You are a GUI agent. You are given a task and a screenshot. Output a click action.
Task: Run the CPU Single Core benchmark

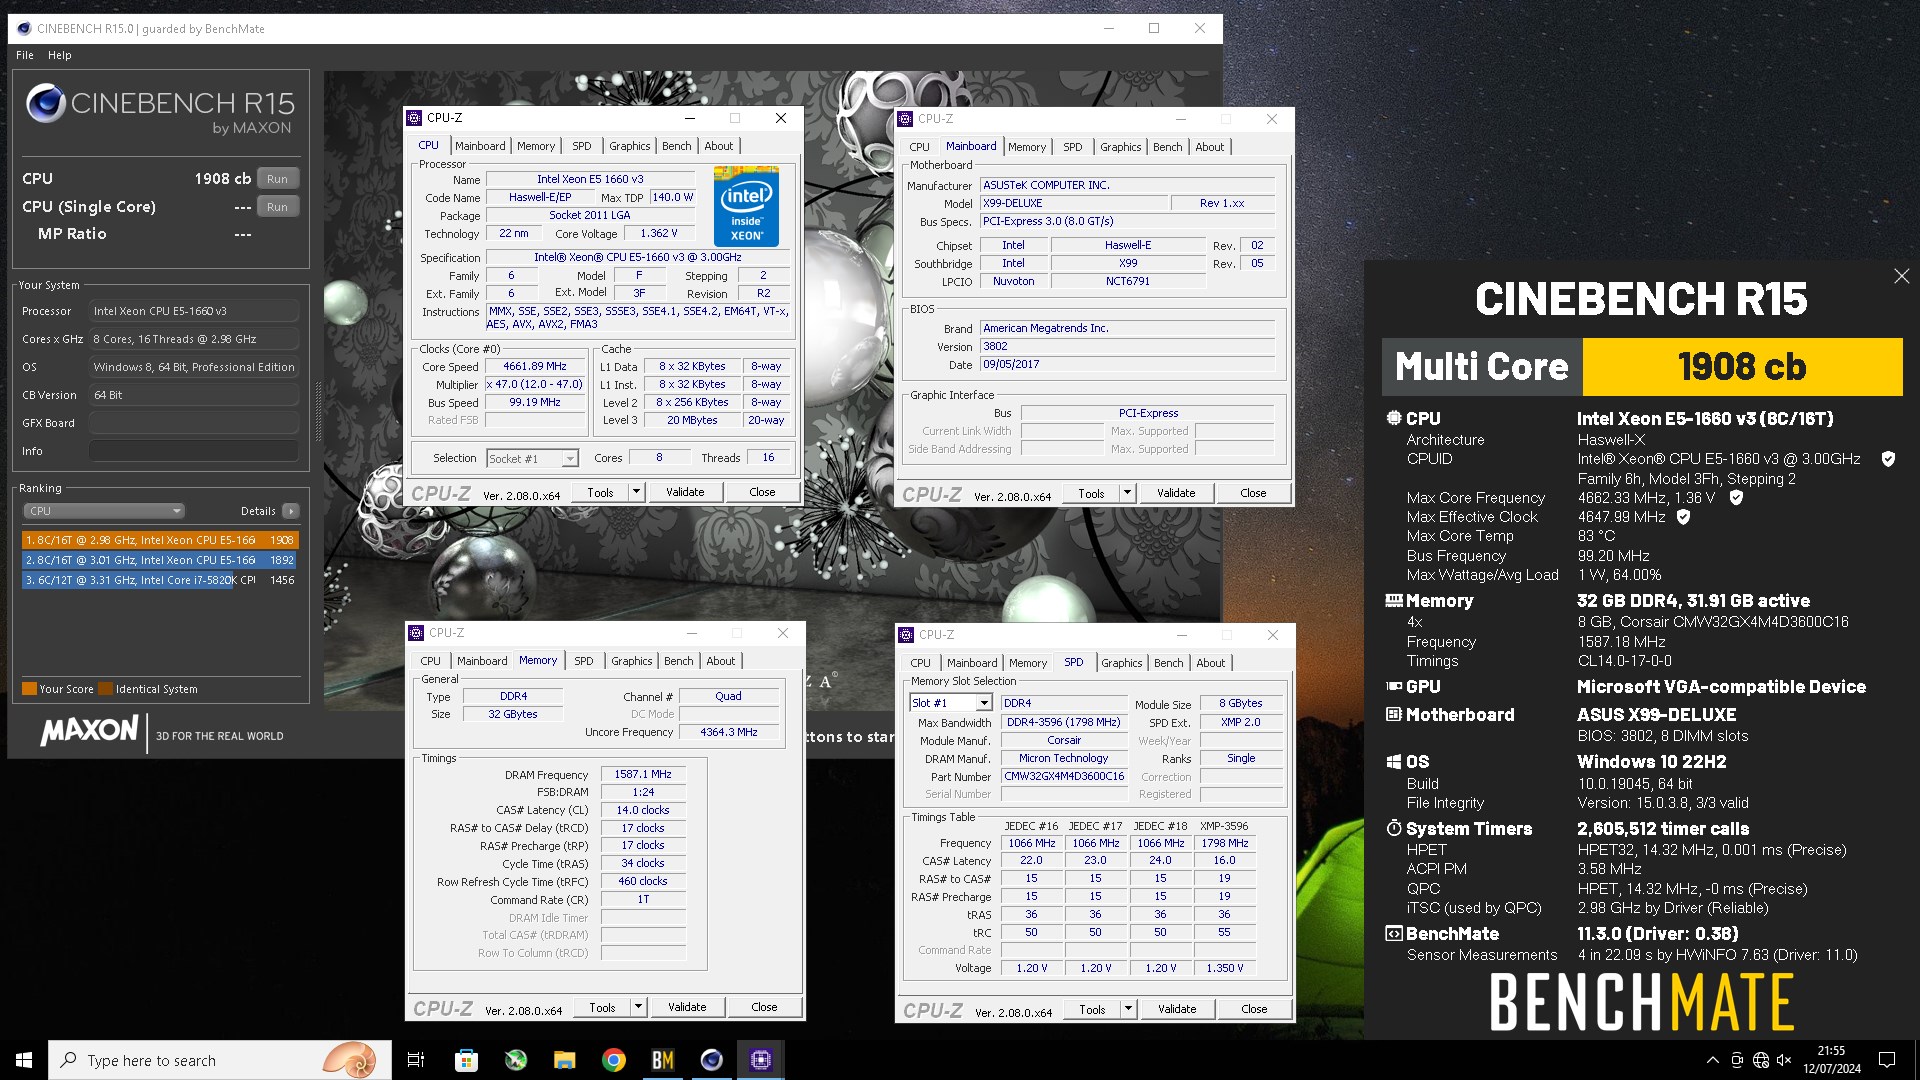pyautogui.click(x=277, y=207)
